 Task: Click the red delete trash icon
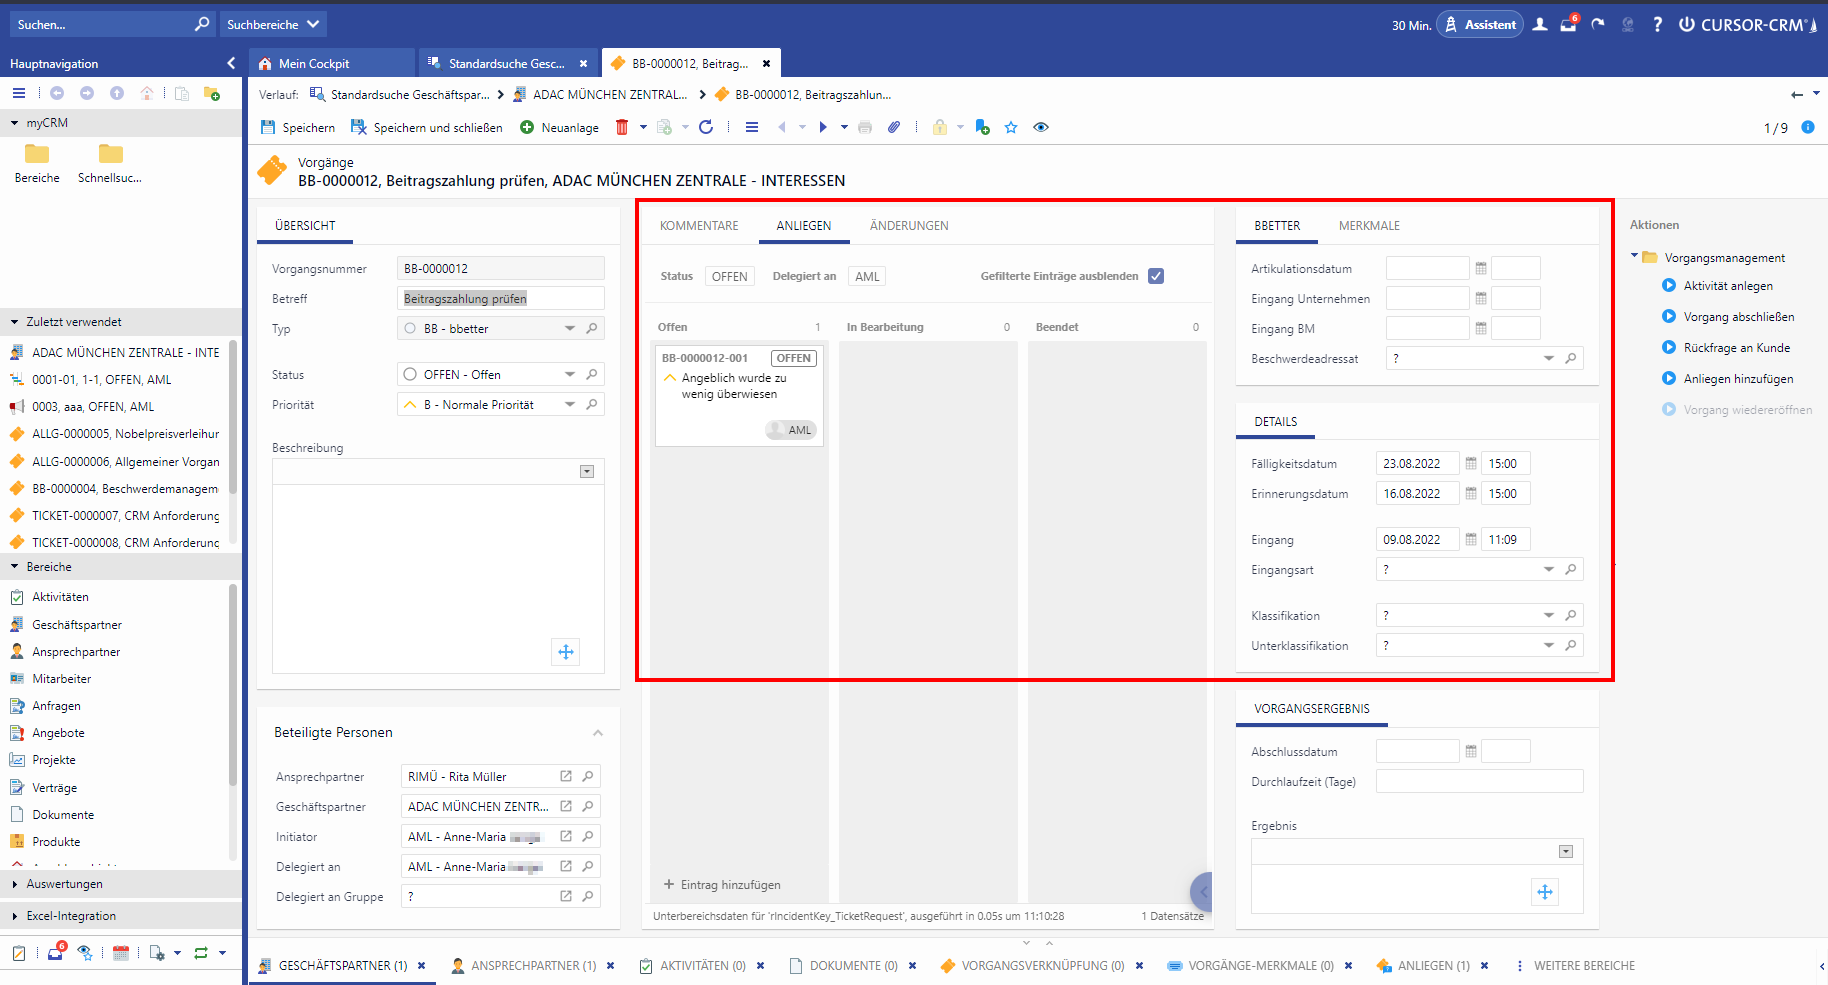click(622, 127)
